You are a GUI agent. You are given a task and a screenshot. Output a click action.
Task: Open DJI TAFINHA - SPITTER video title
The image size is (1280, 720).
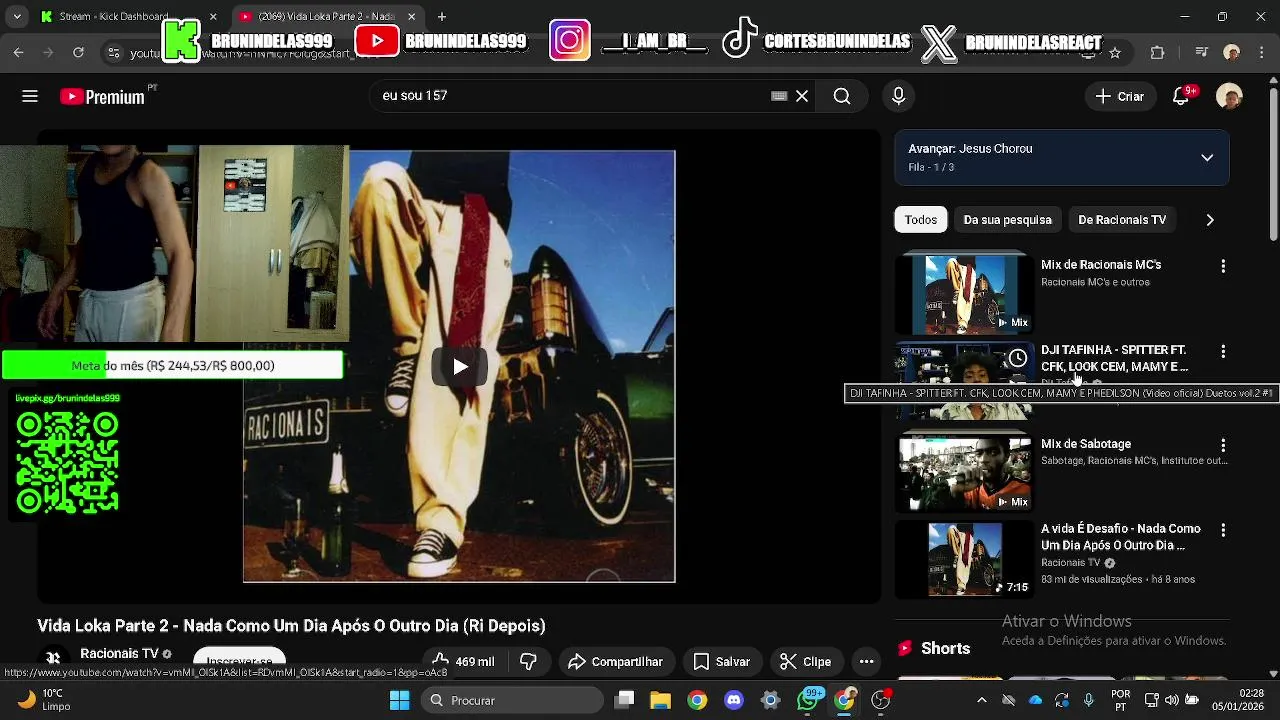tap(1114, 358)
